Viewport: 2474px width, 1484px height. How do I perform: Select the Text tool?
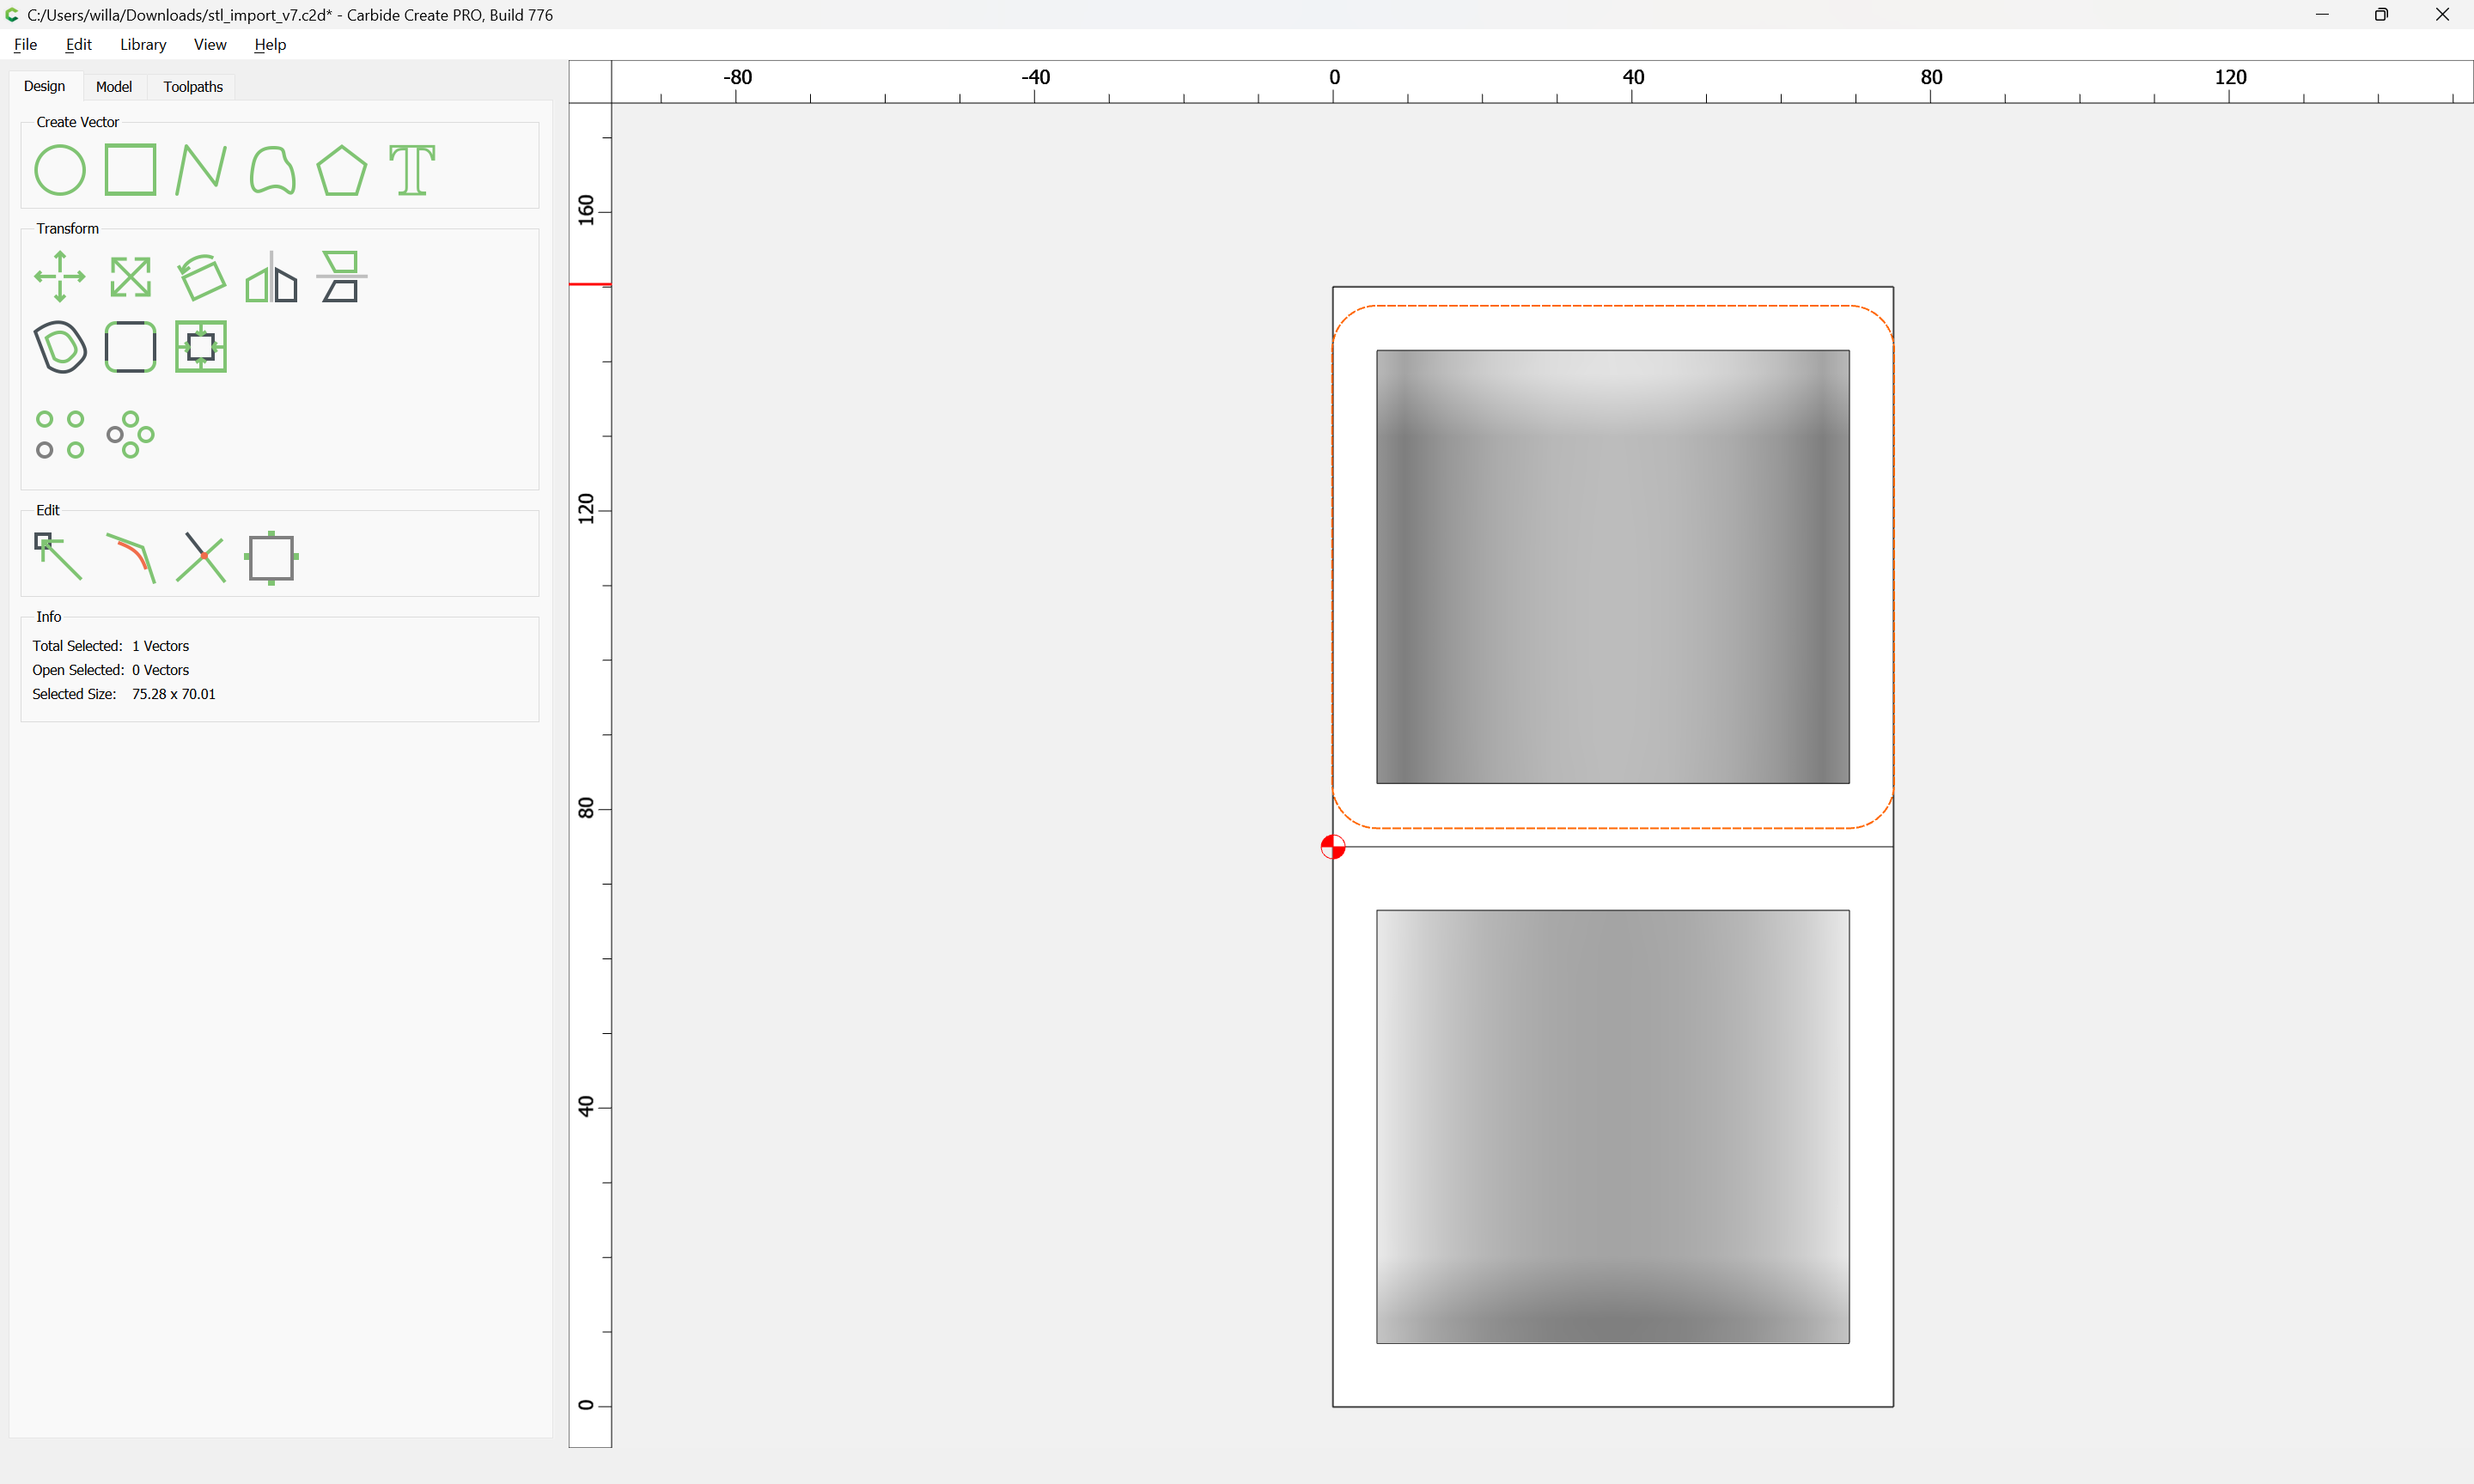pyautogui.click(x=412, y=170)
